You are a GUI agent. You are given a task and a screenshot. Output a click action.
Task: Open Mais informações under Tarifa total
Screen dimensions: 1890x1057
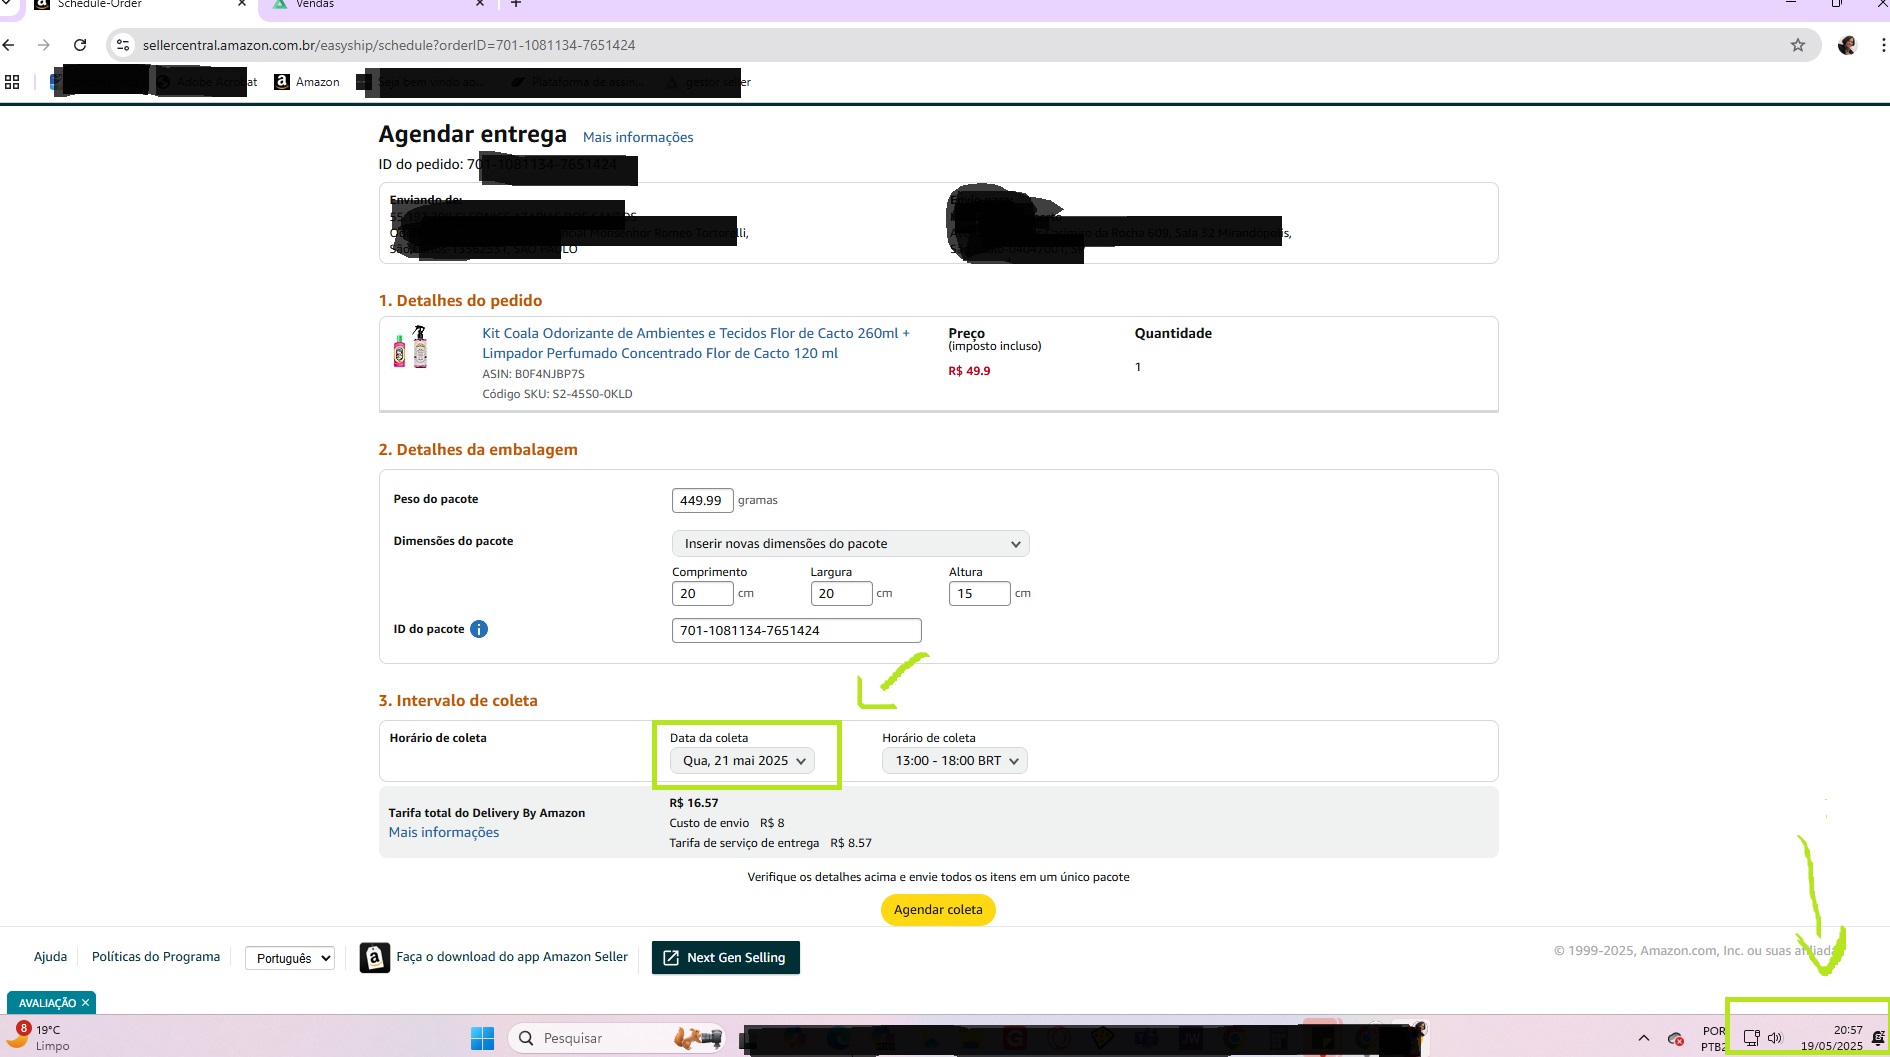[x=444, y=832]
